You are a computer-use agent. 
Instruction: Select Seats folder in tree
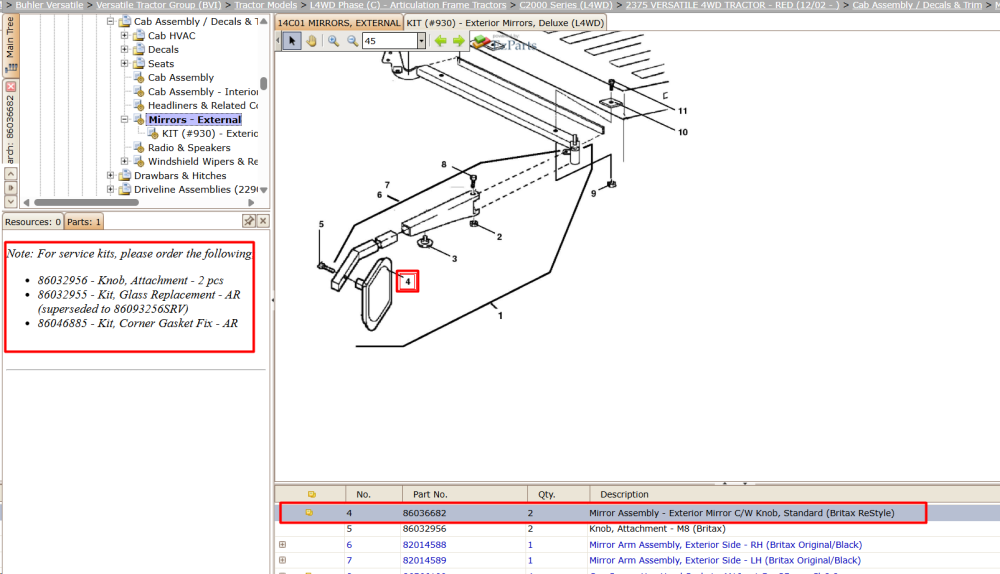[x=161, y=64]
